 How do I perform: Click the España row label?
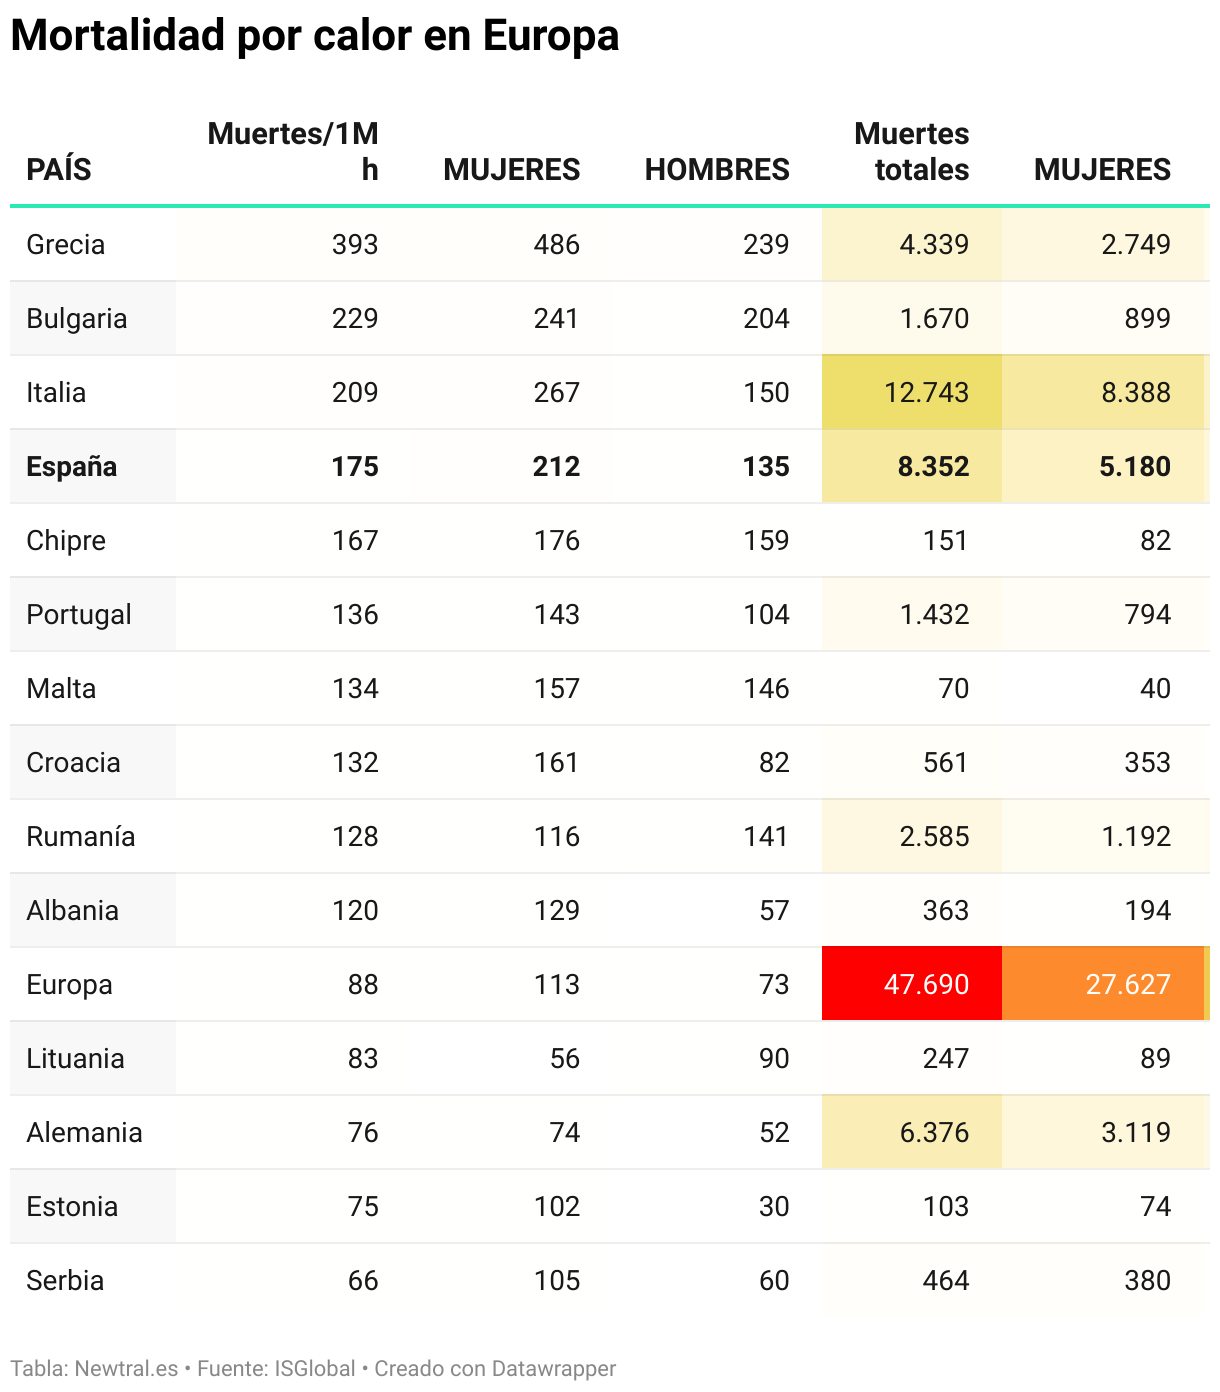coord(72,466)
